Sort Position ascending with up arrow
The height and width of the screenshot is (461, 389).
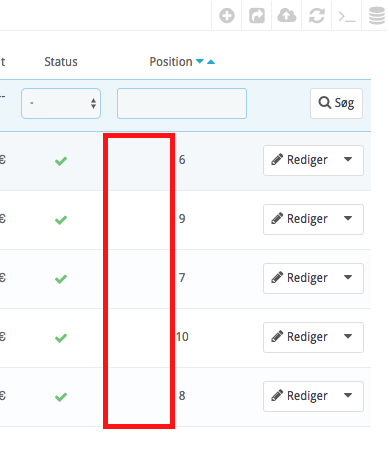(x=211, y=62)
